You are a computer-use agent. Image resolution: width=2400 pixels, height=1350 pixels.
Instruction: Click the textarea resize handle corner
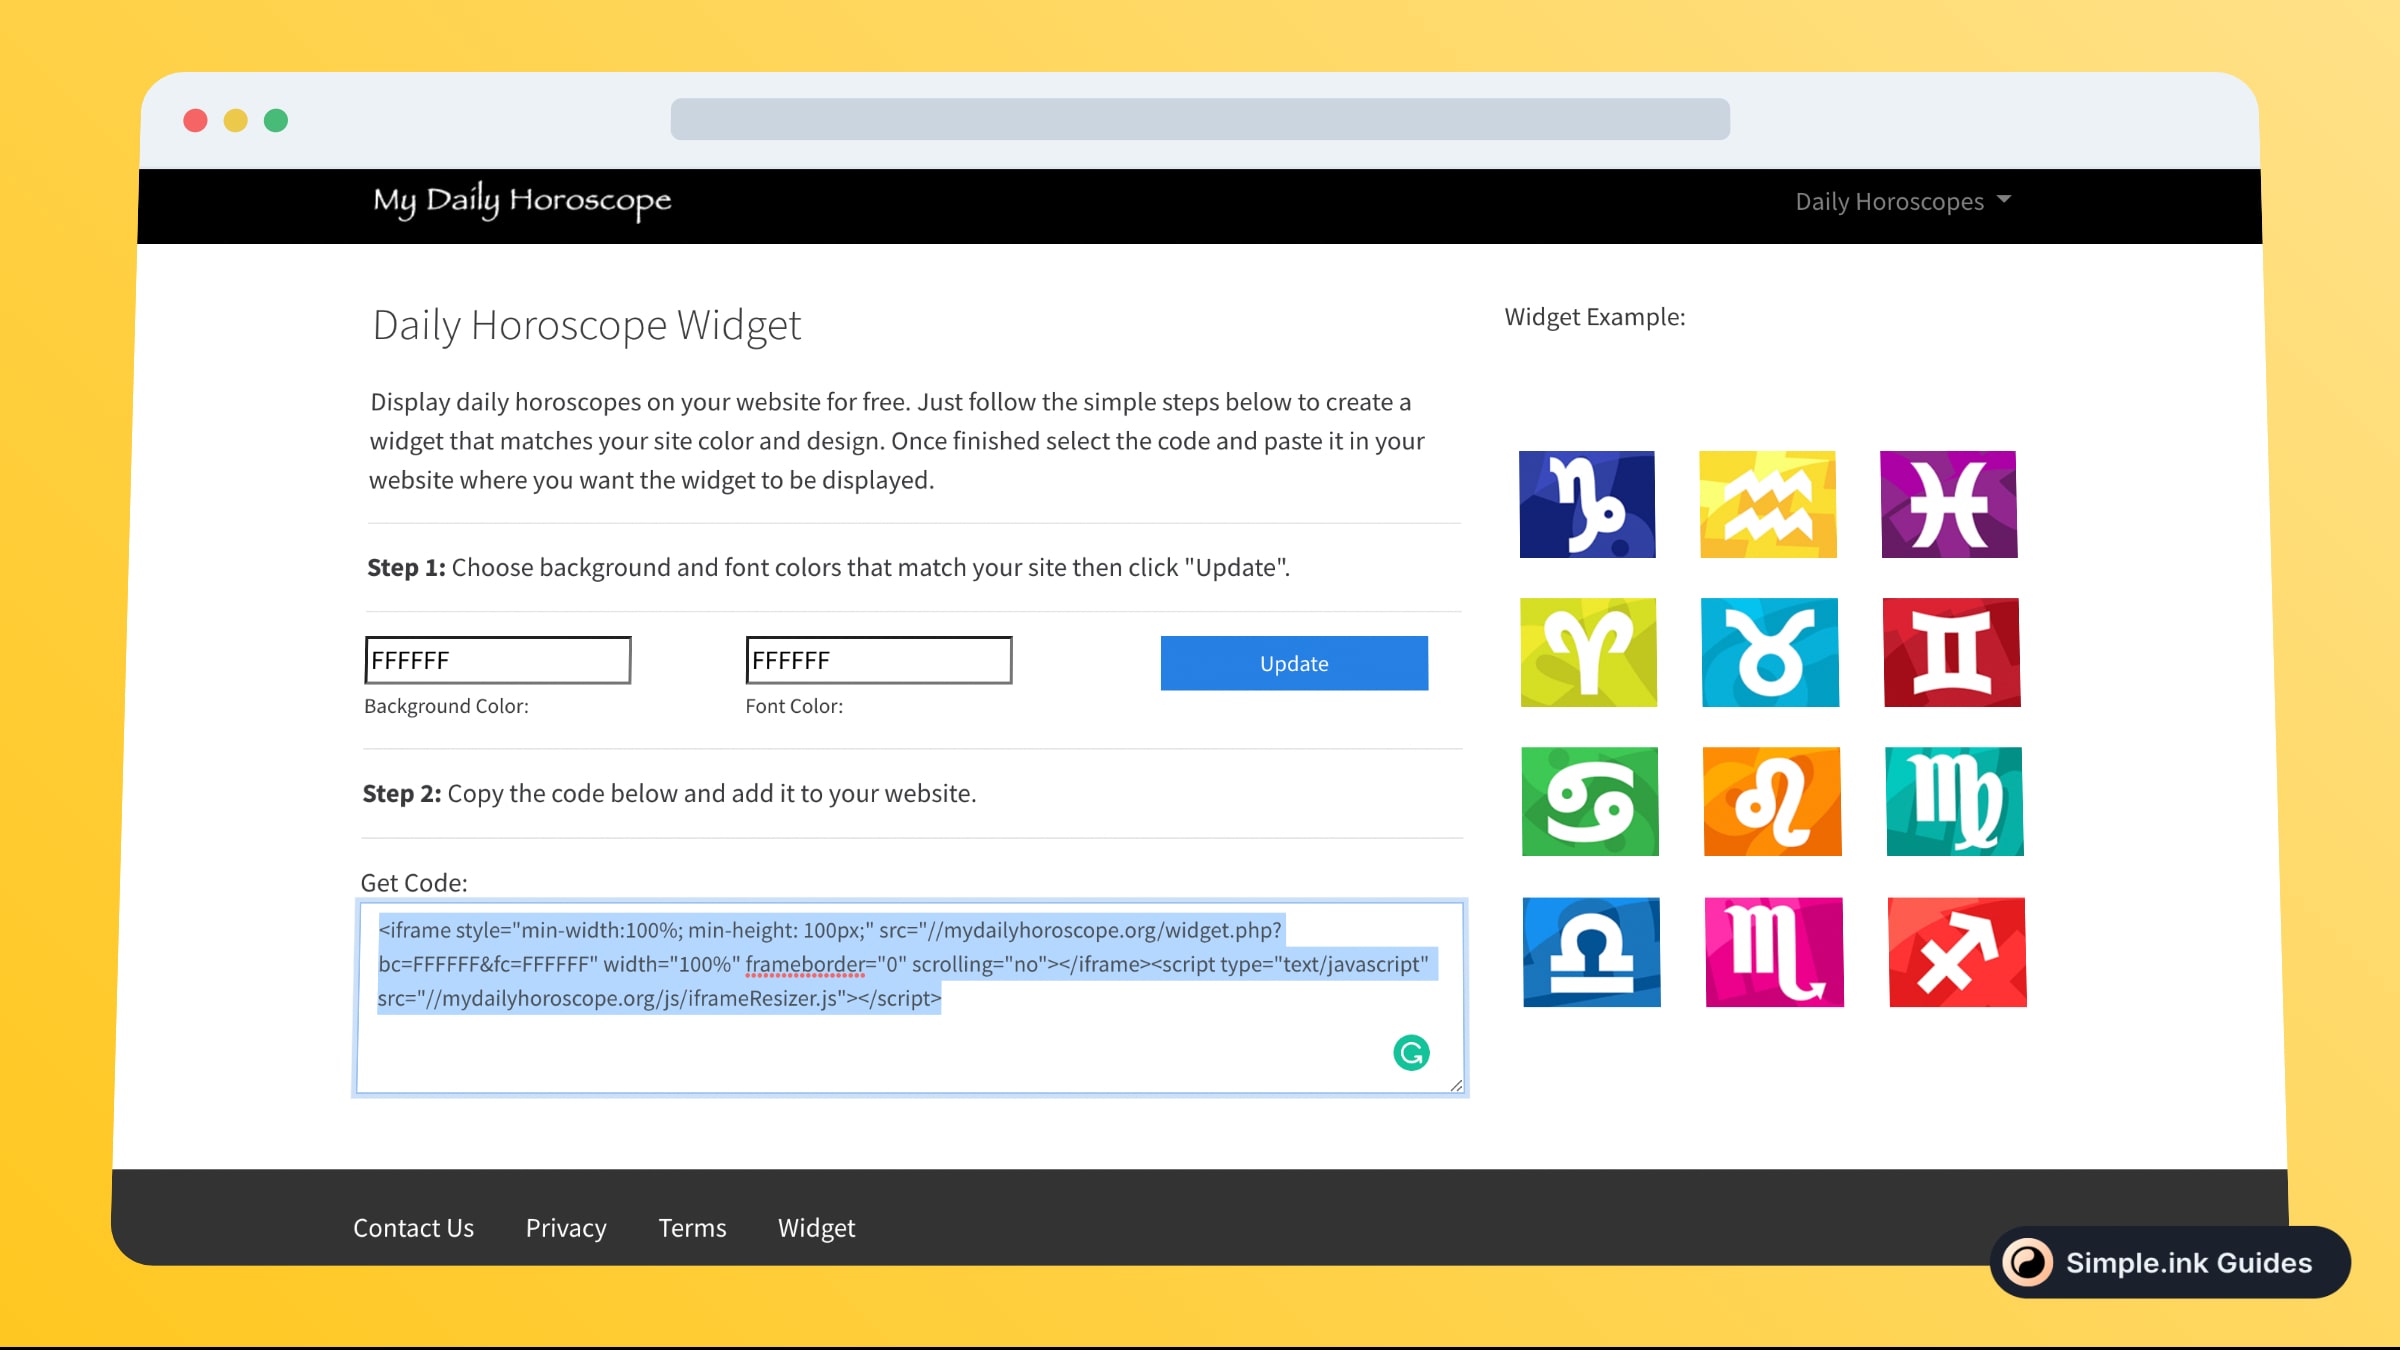point(1456,1085)
